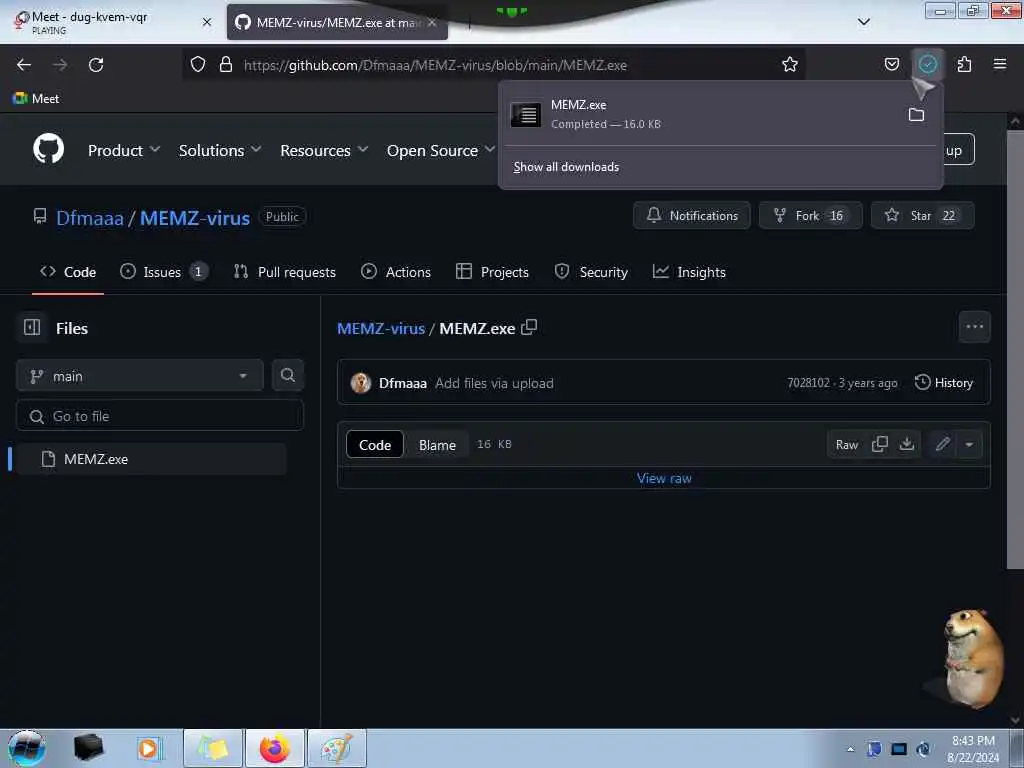The image size is (1024, 768).
Task: View site security via the padlock icon
Action: click(x=226, y=65)
